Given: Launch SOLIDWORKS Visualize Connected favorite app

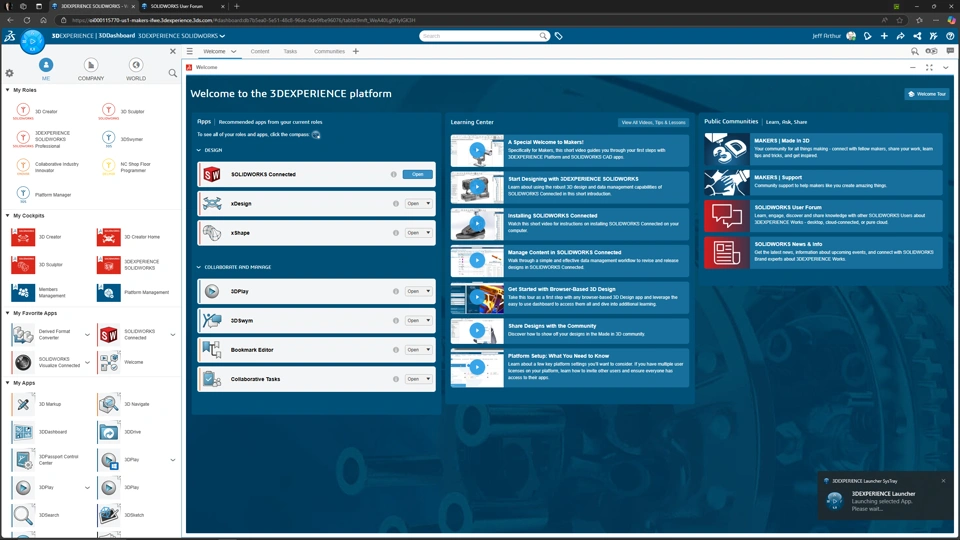Looking at the screenshot, I should pos(46,362).
